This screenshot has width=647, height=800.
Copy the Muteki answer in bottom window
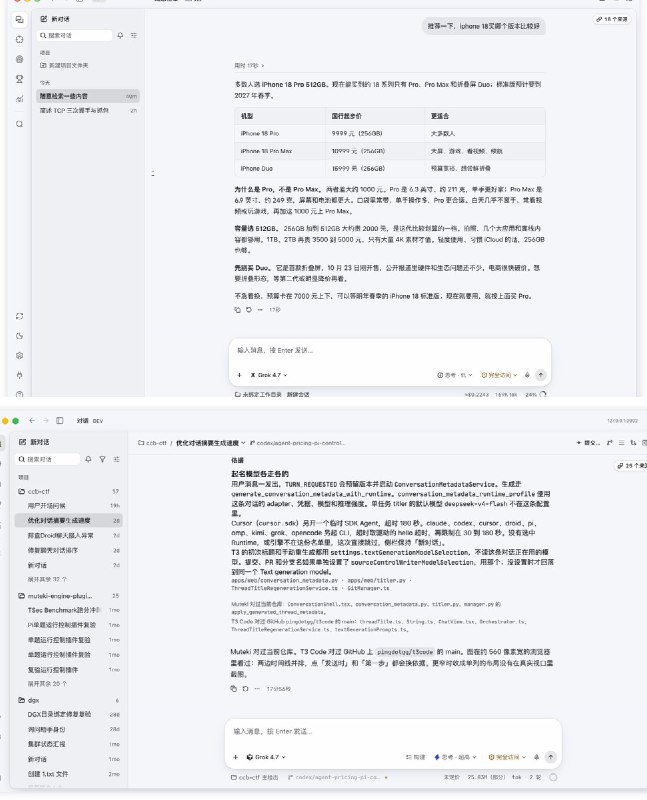[x=234, y=689]
